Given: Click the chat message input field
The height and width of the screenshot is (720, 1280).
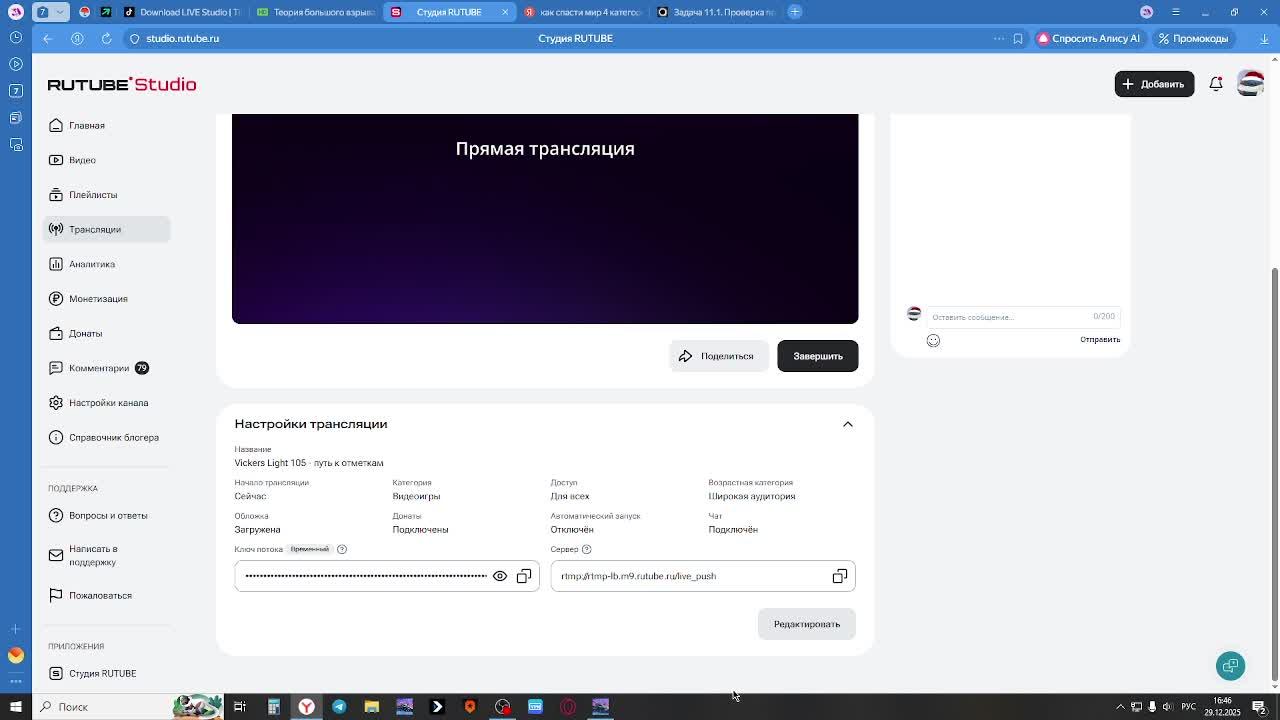Looking at the screenshot, I should coord(1022,317).
